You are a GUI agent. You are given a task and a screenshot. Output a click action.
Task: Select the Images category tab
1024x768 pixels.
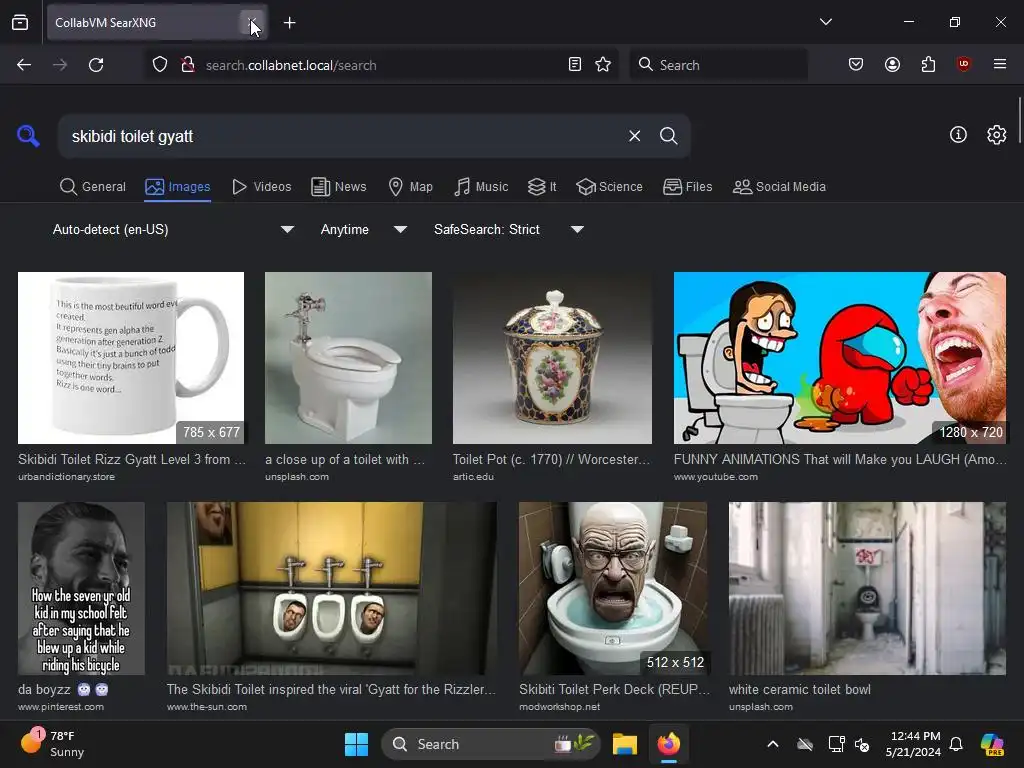coord(178,187)
